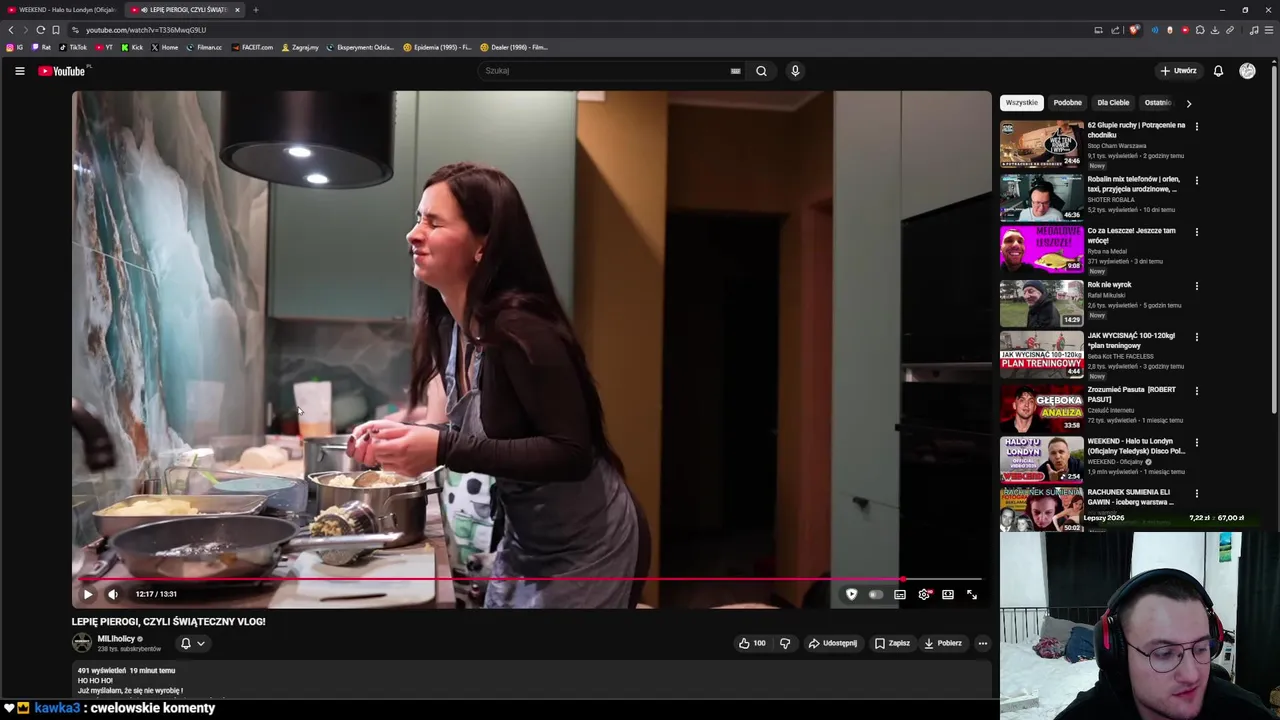Open the 'Rok nie wyrok' video thumbnail
The width and height of the screenshot is (1280, 720).
point(1041,303)
